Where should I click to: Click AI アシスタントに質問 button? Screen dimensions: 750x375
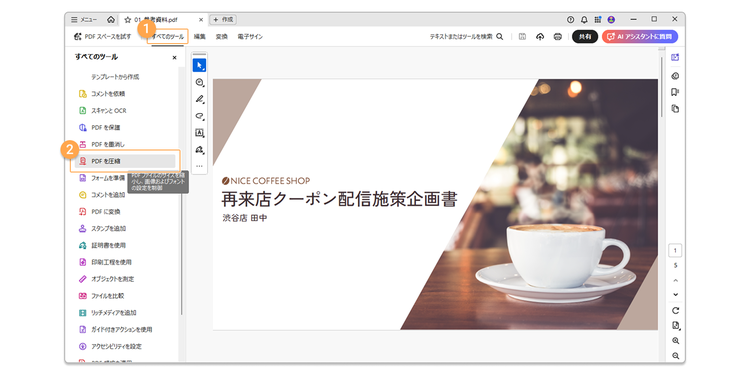tap(640, 36)
